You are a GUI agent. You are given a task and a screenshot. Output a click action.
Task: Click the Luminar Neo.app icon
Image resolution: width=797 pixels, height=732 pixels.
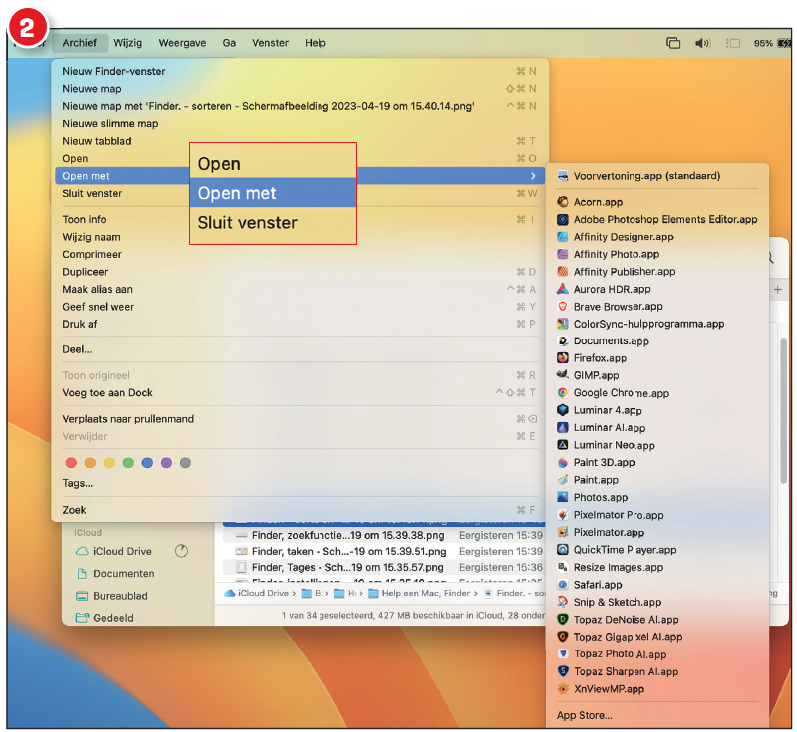(x=562, y=445)
